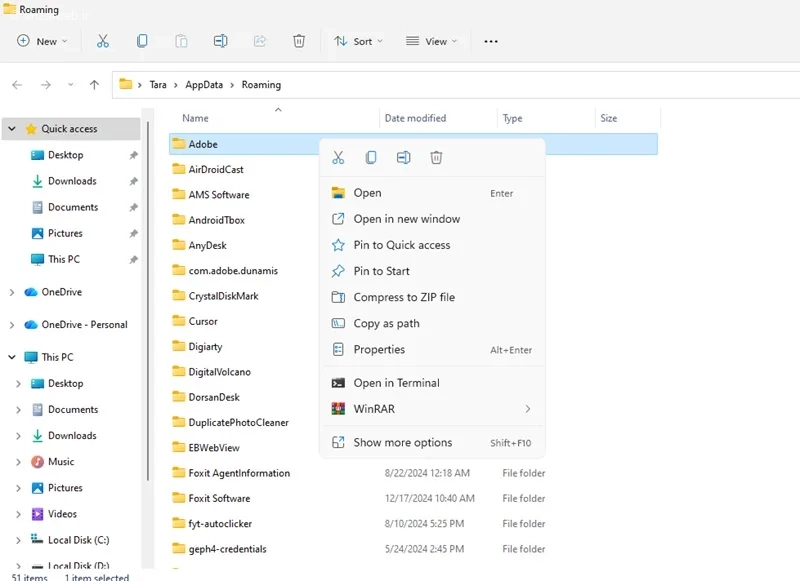Image resolution: width=800 pixels, height=581 pixels.
Task: Expand the WinRAR submenu
Action: tap(432, 409)
